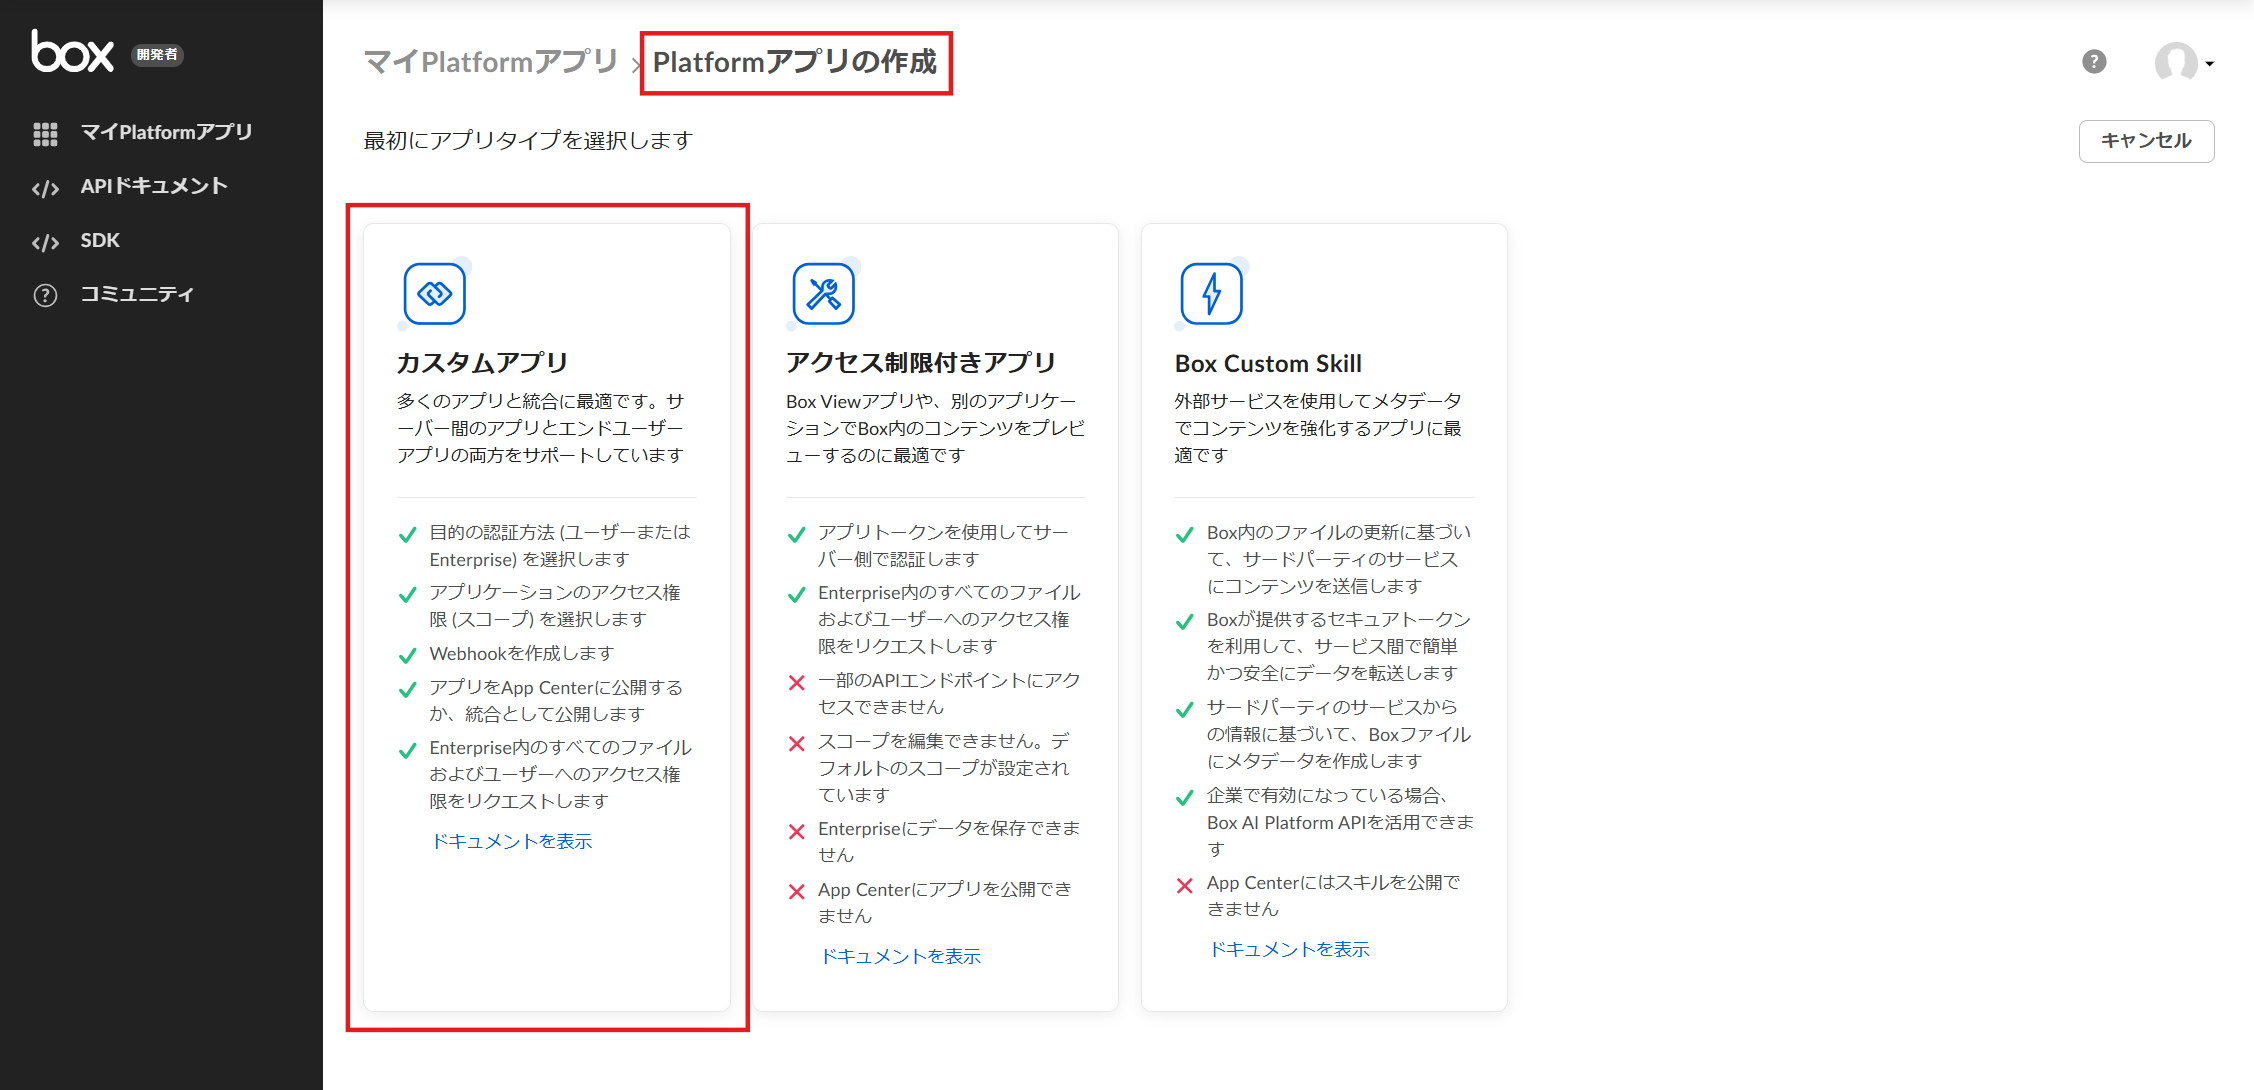Click the アクセス制限付きアプリ tools icon
This screenshot has width=2254, height=1090.
click(x=823, y=294)
